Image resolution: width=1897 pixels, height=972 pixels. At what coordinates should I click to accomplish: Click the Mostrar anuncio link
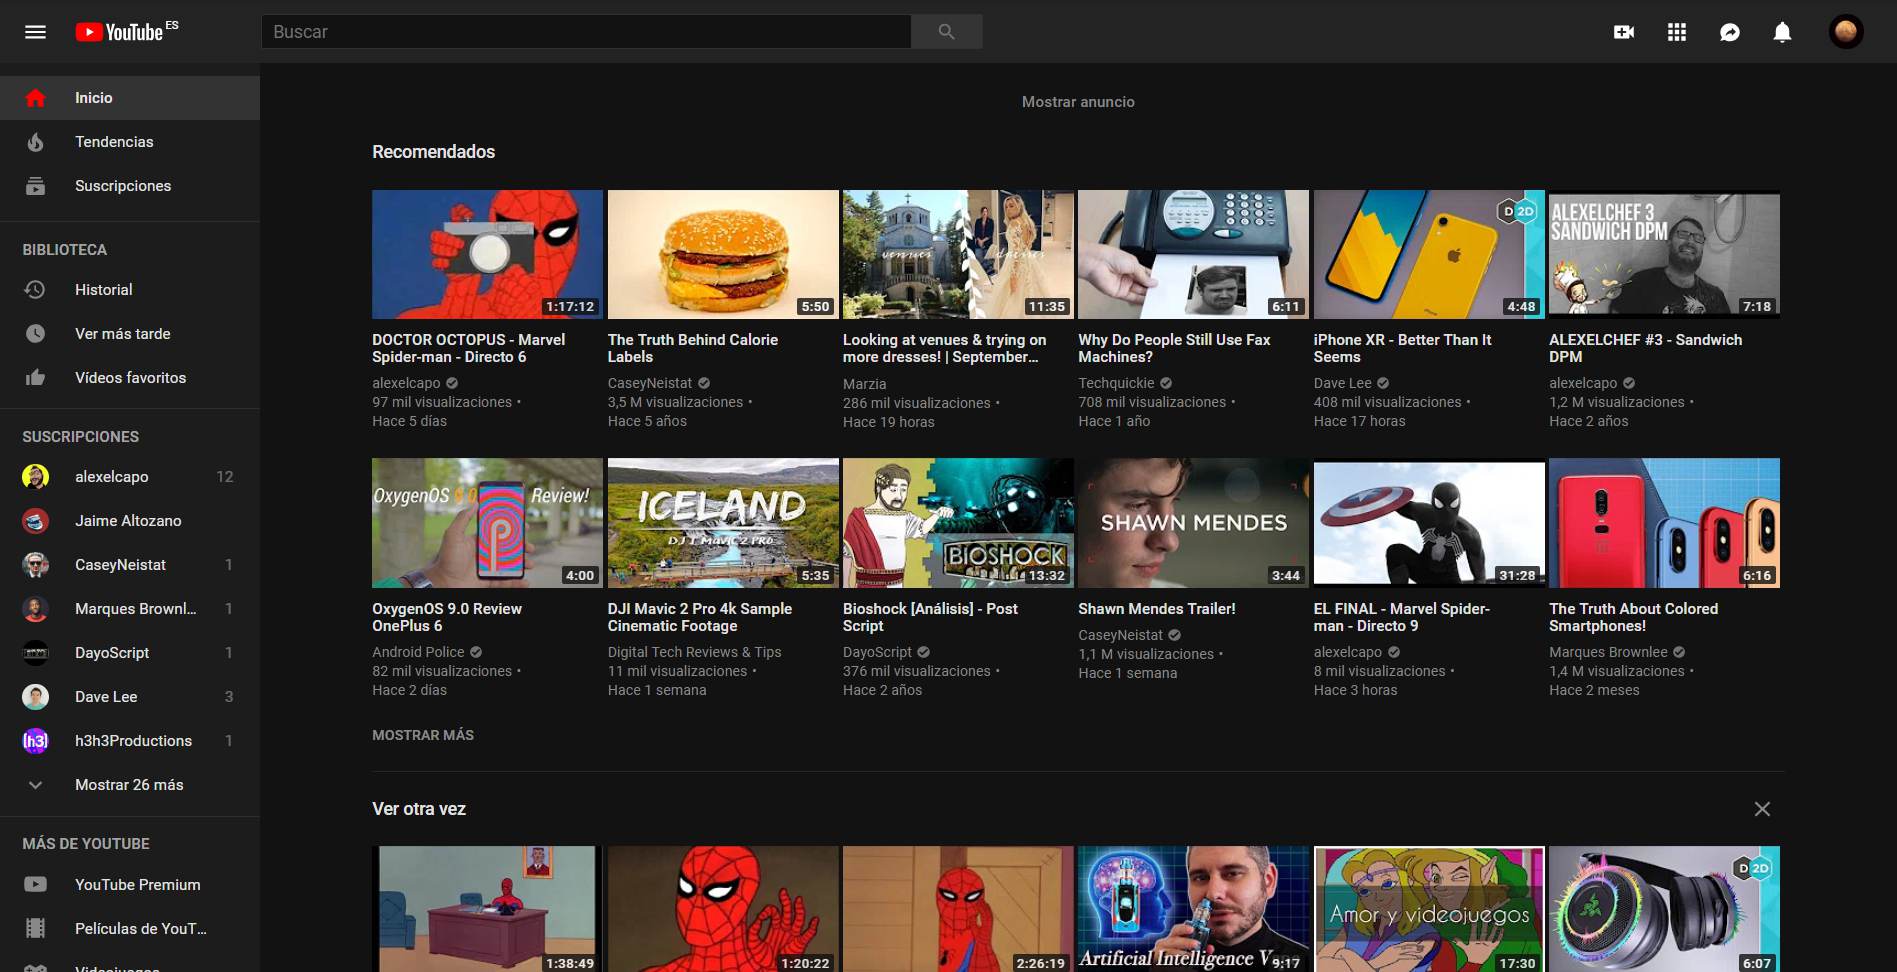(x=1078, y=102)
